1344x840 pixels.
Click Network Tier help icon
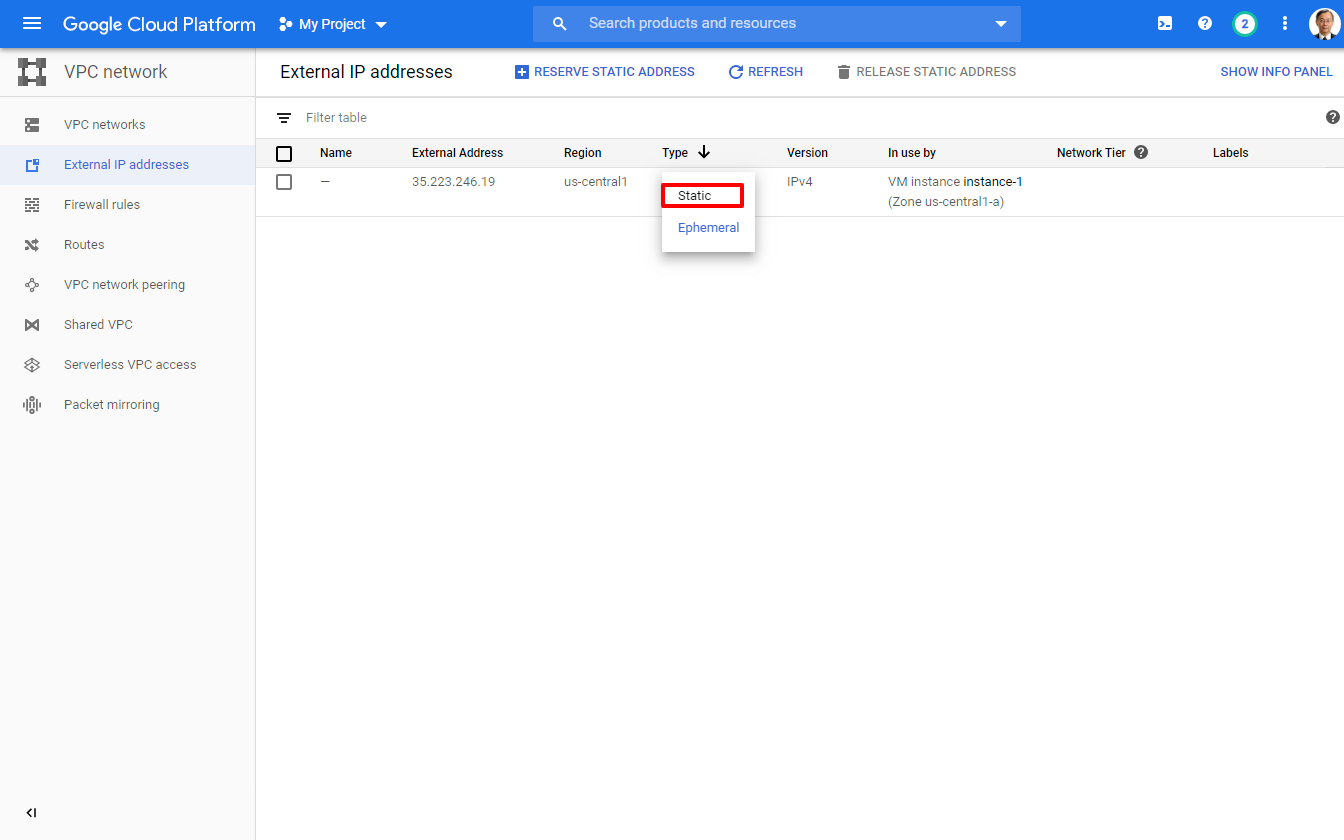[x=1141, y=153]
